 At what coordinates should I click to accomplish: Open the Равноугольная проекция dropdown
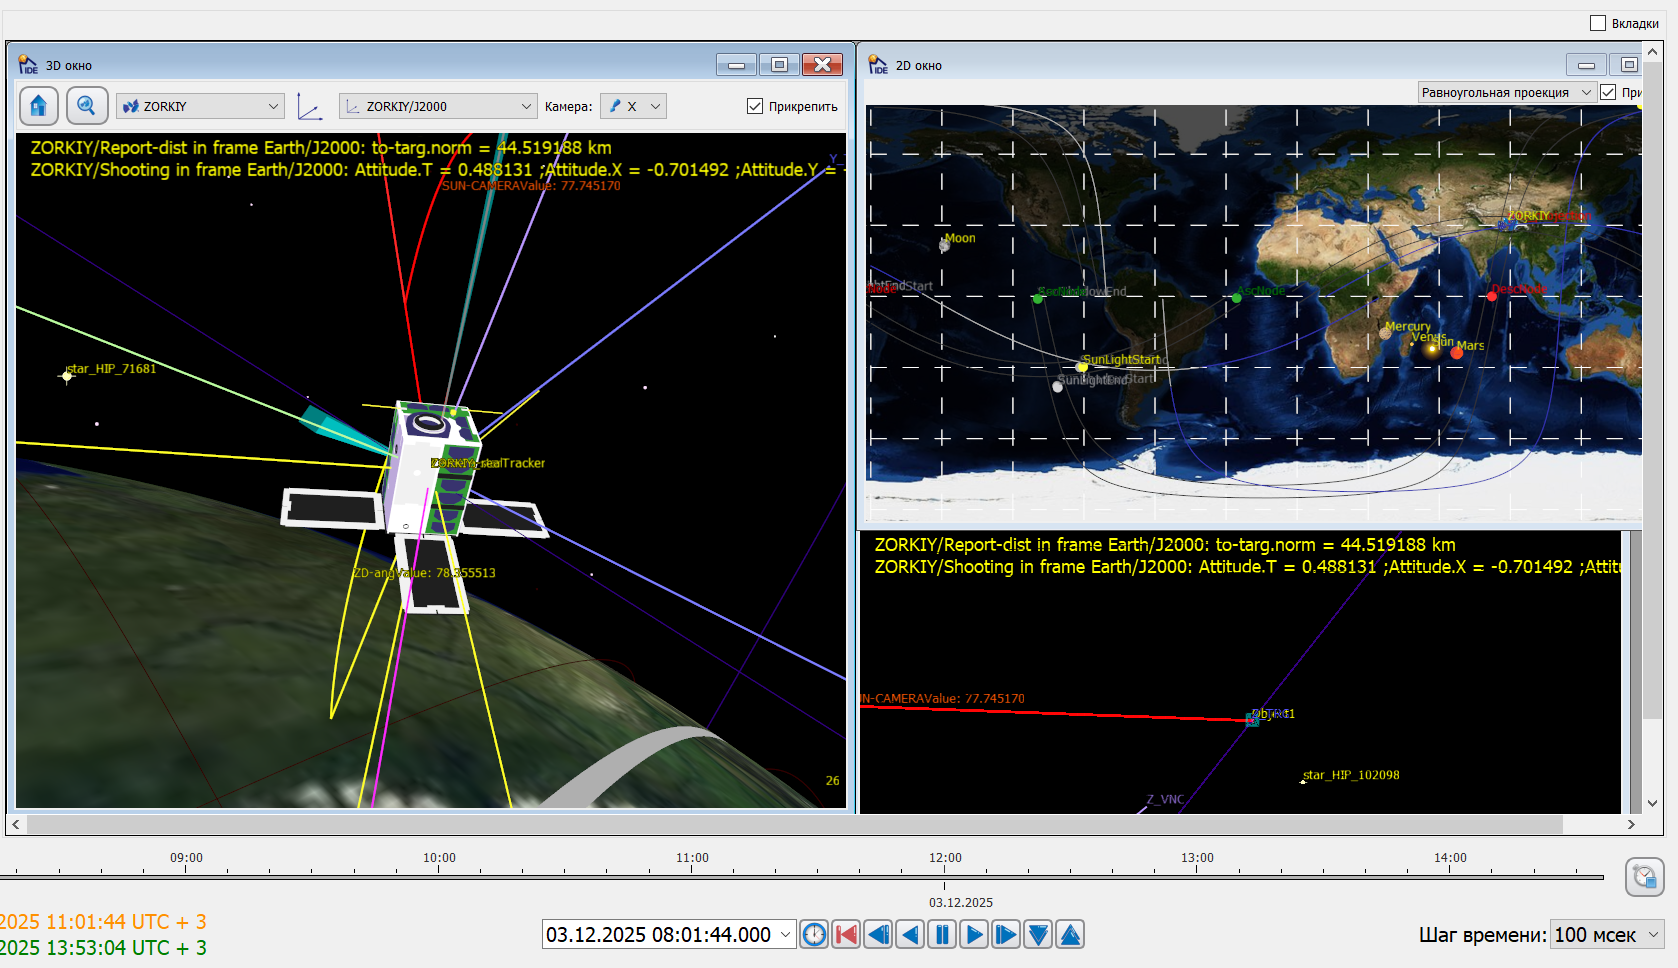click(1507, 92)
